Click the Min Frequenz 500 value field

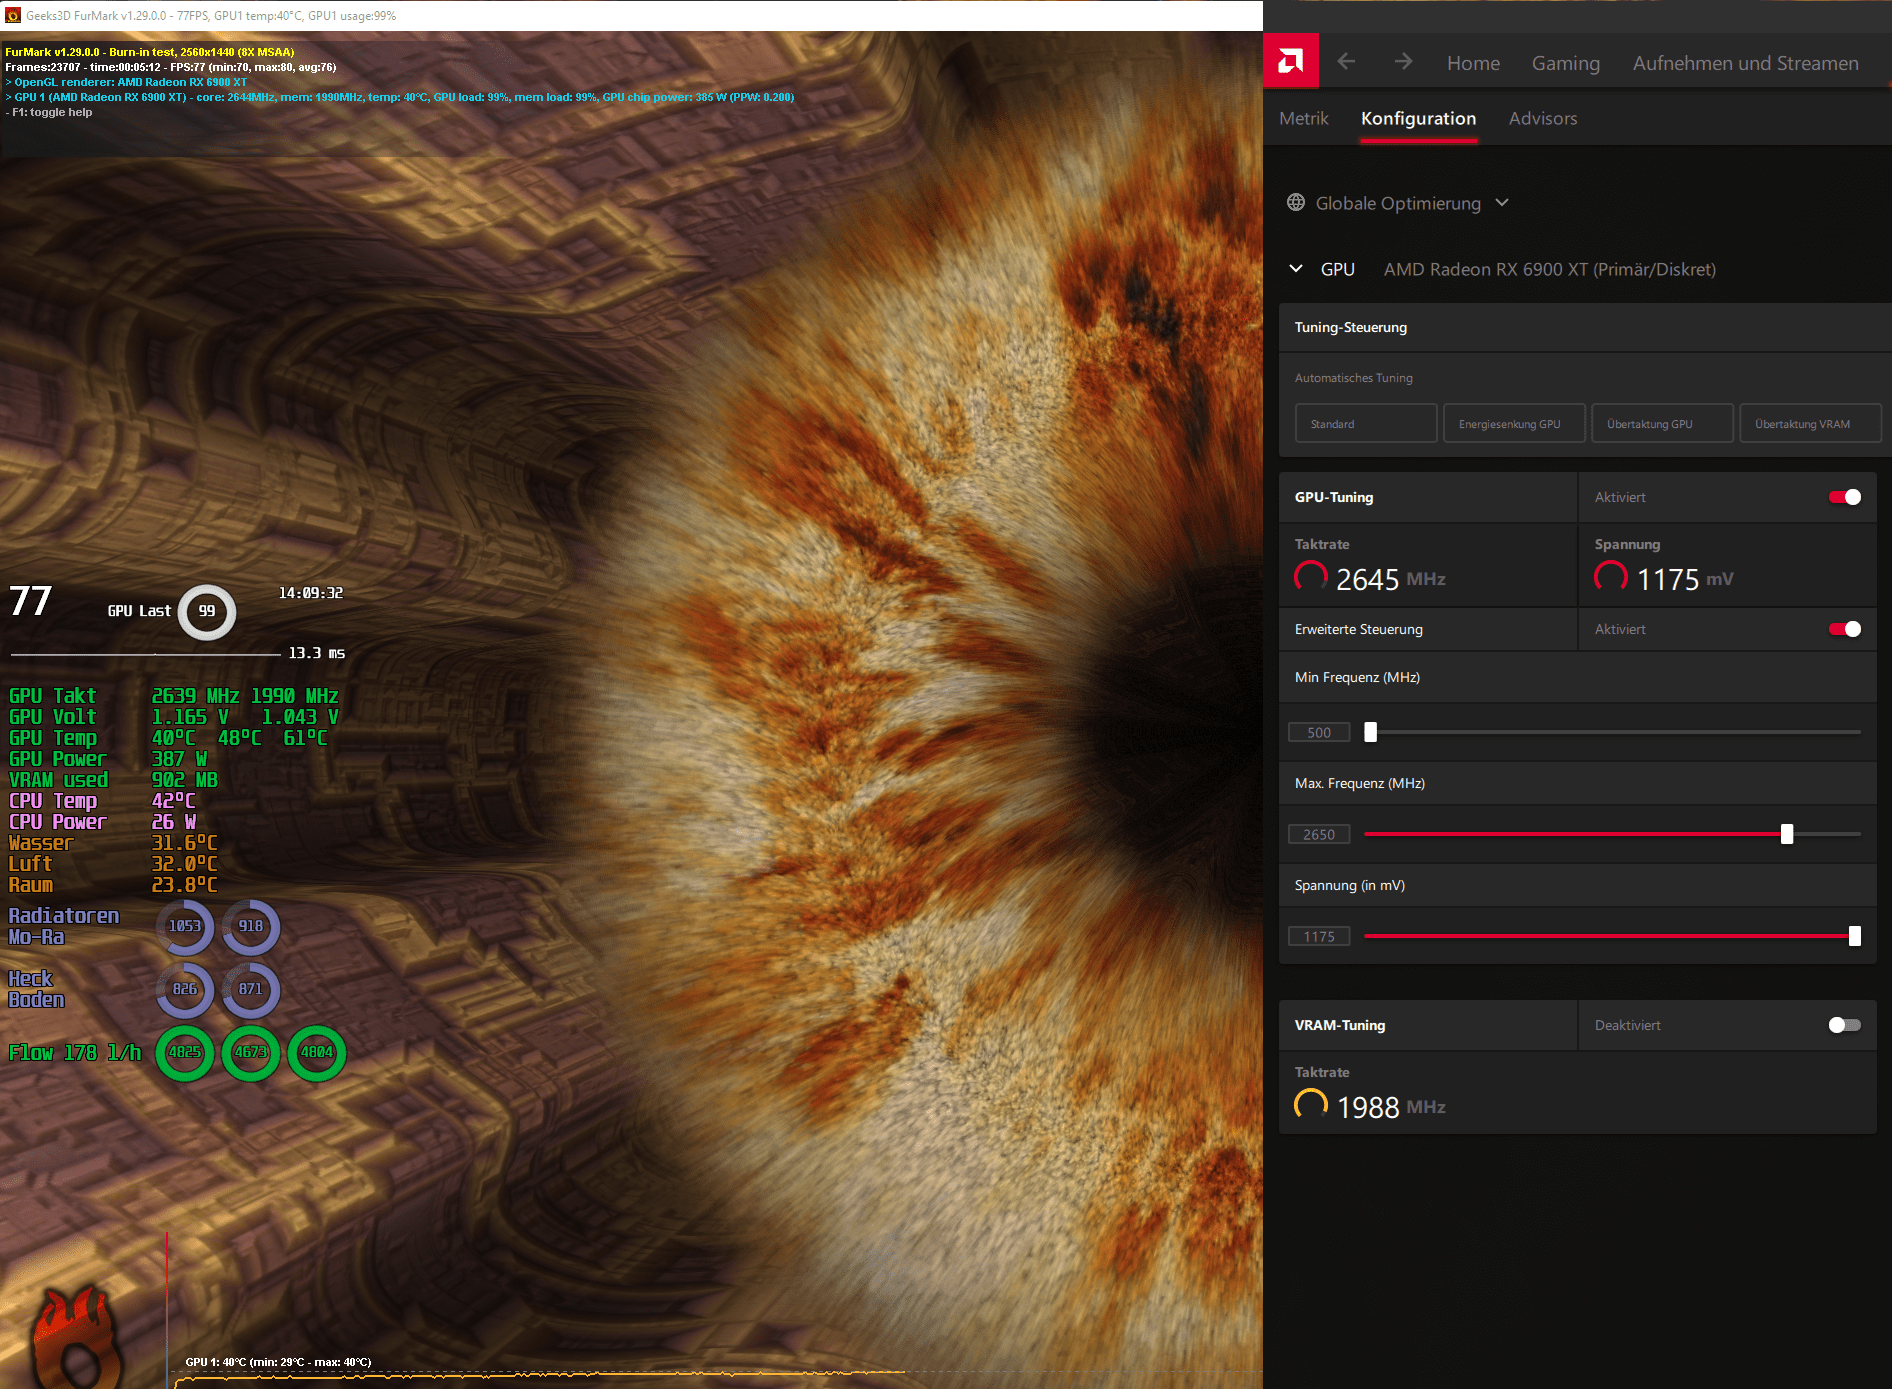[1319, 732]
